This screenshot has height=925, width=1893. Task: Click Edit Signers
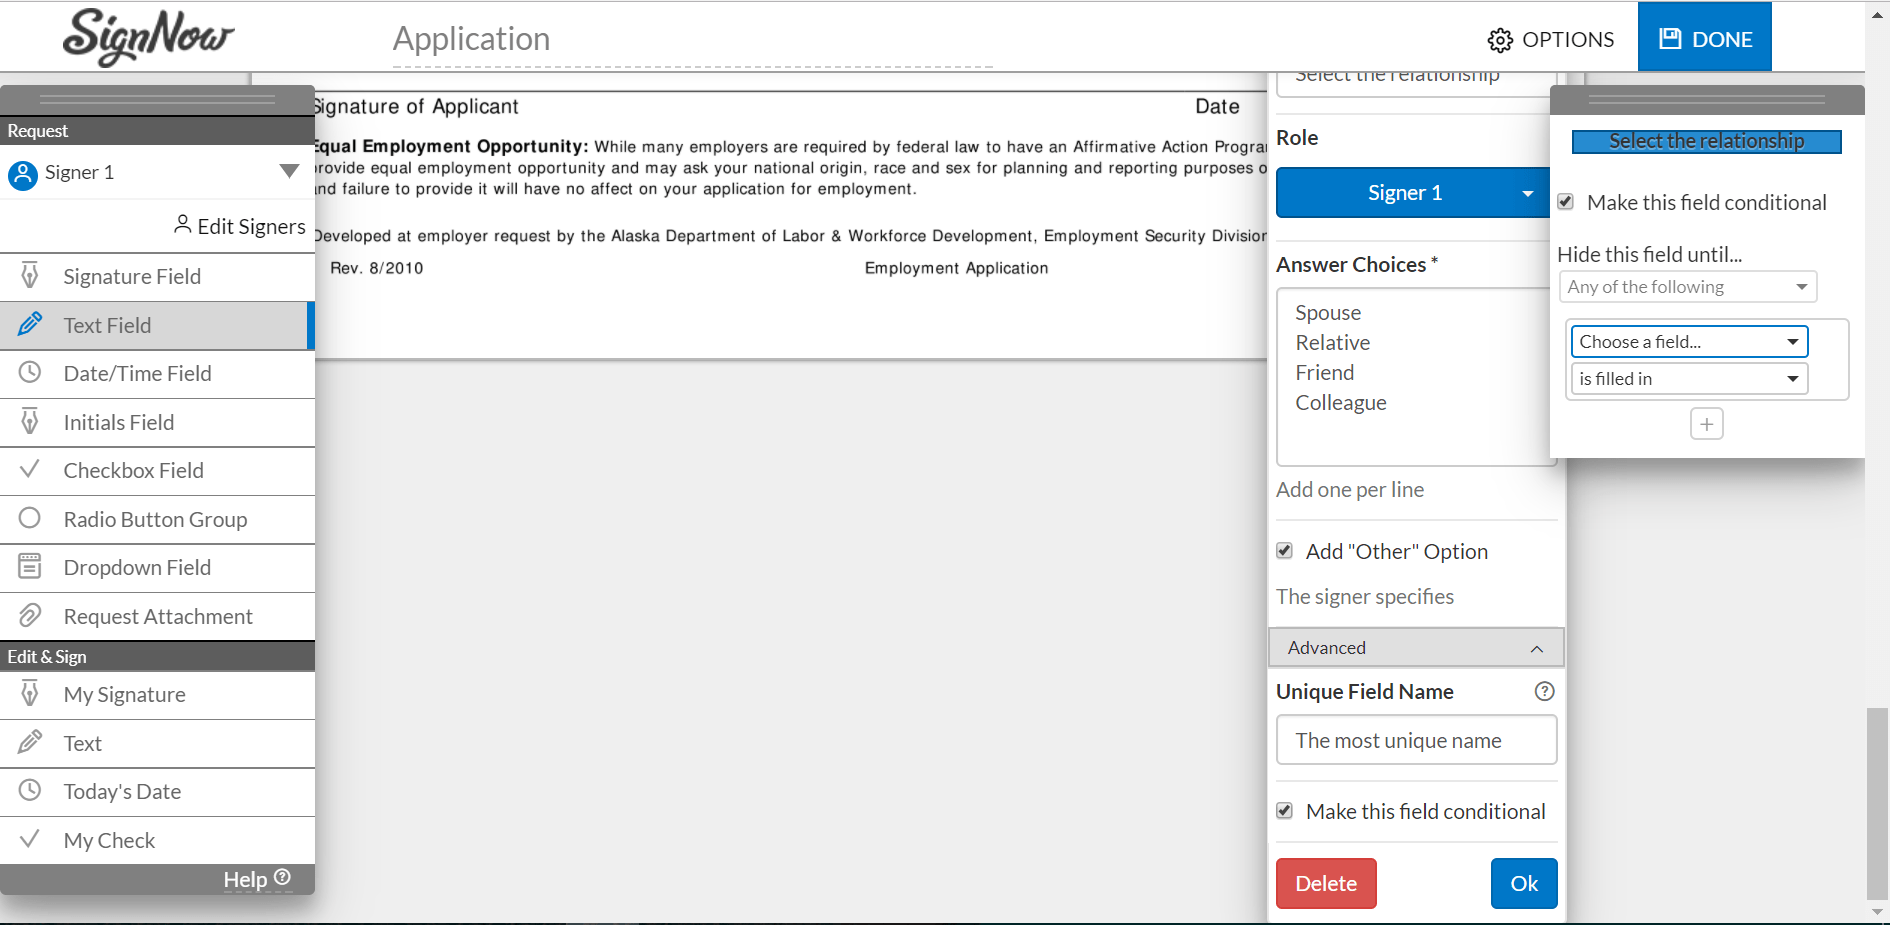(239, 226)
